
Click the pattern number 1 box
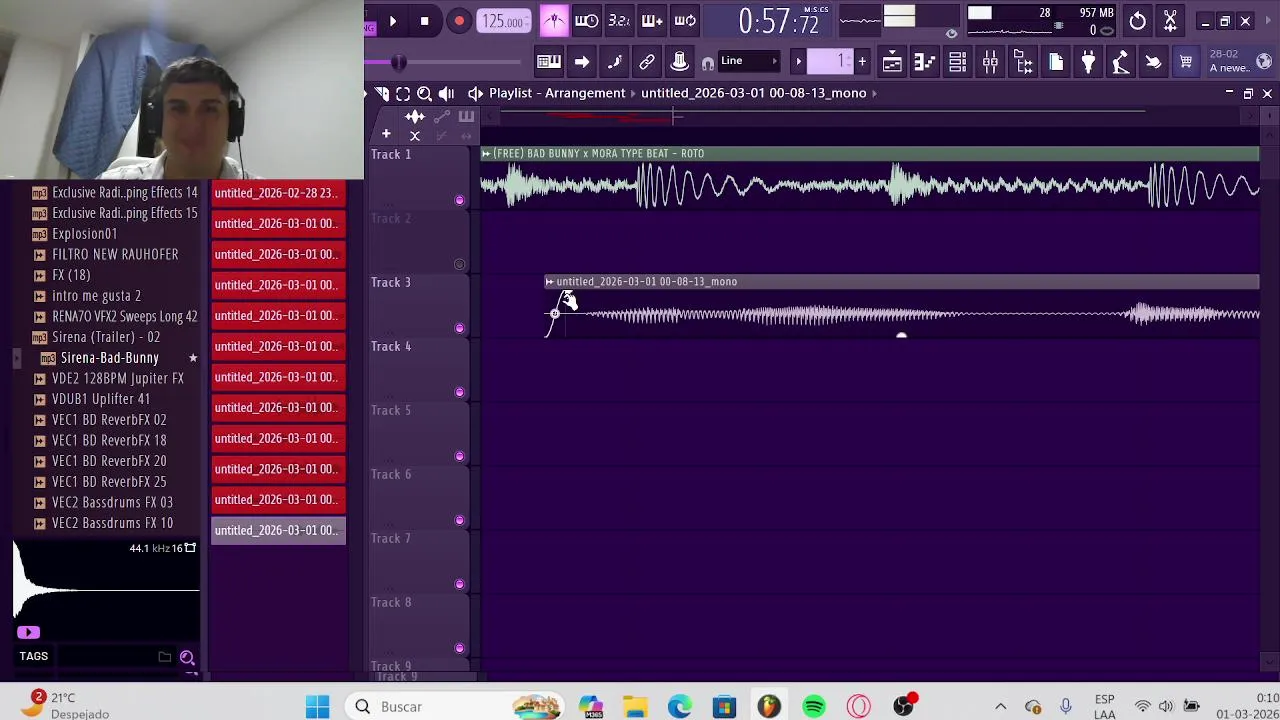tap(830, 62)
